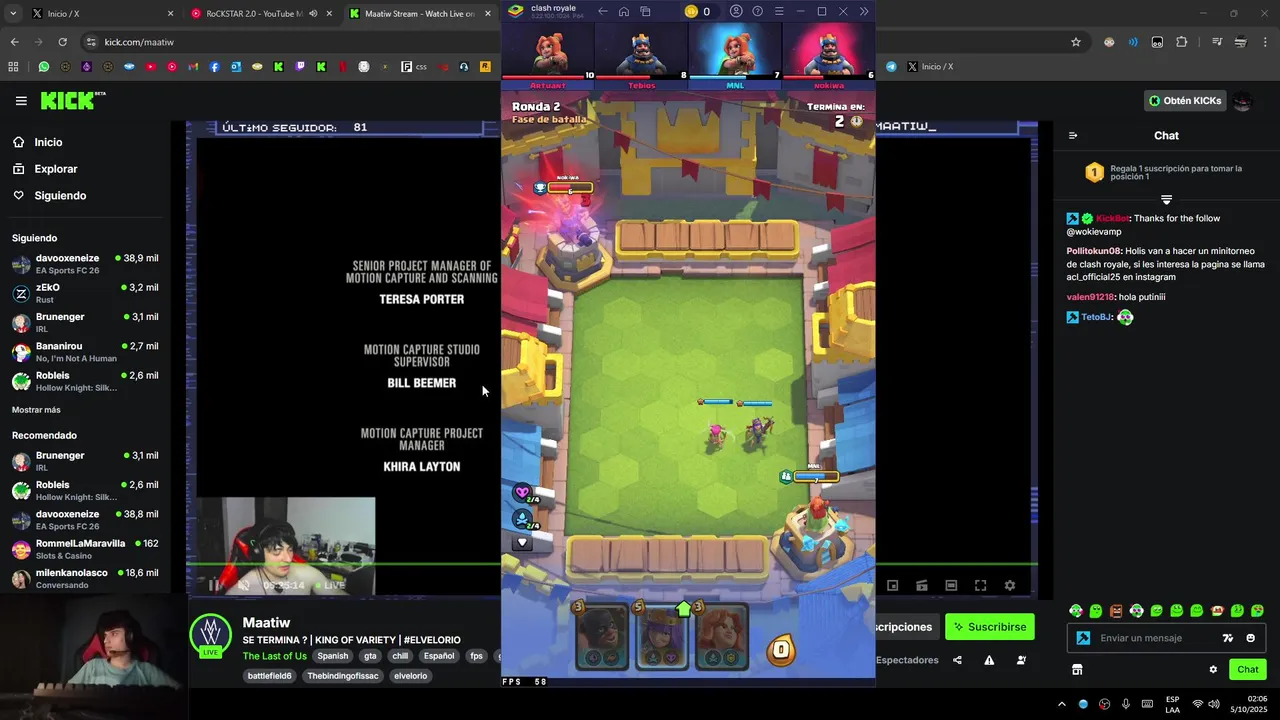Select the middle troop card costing 5
This screenshot has height=720, width=1280.
661,637
